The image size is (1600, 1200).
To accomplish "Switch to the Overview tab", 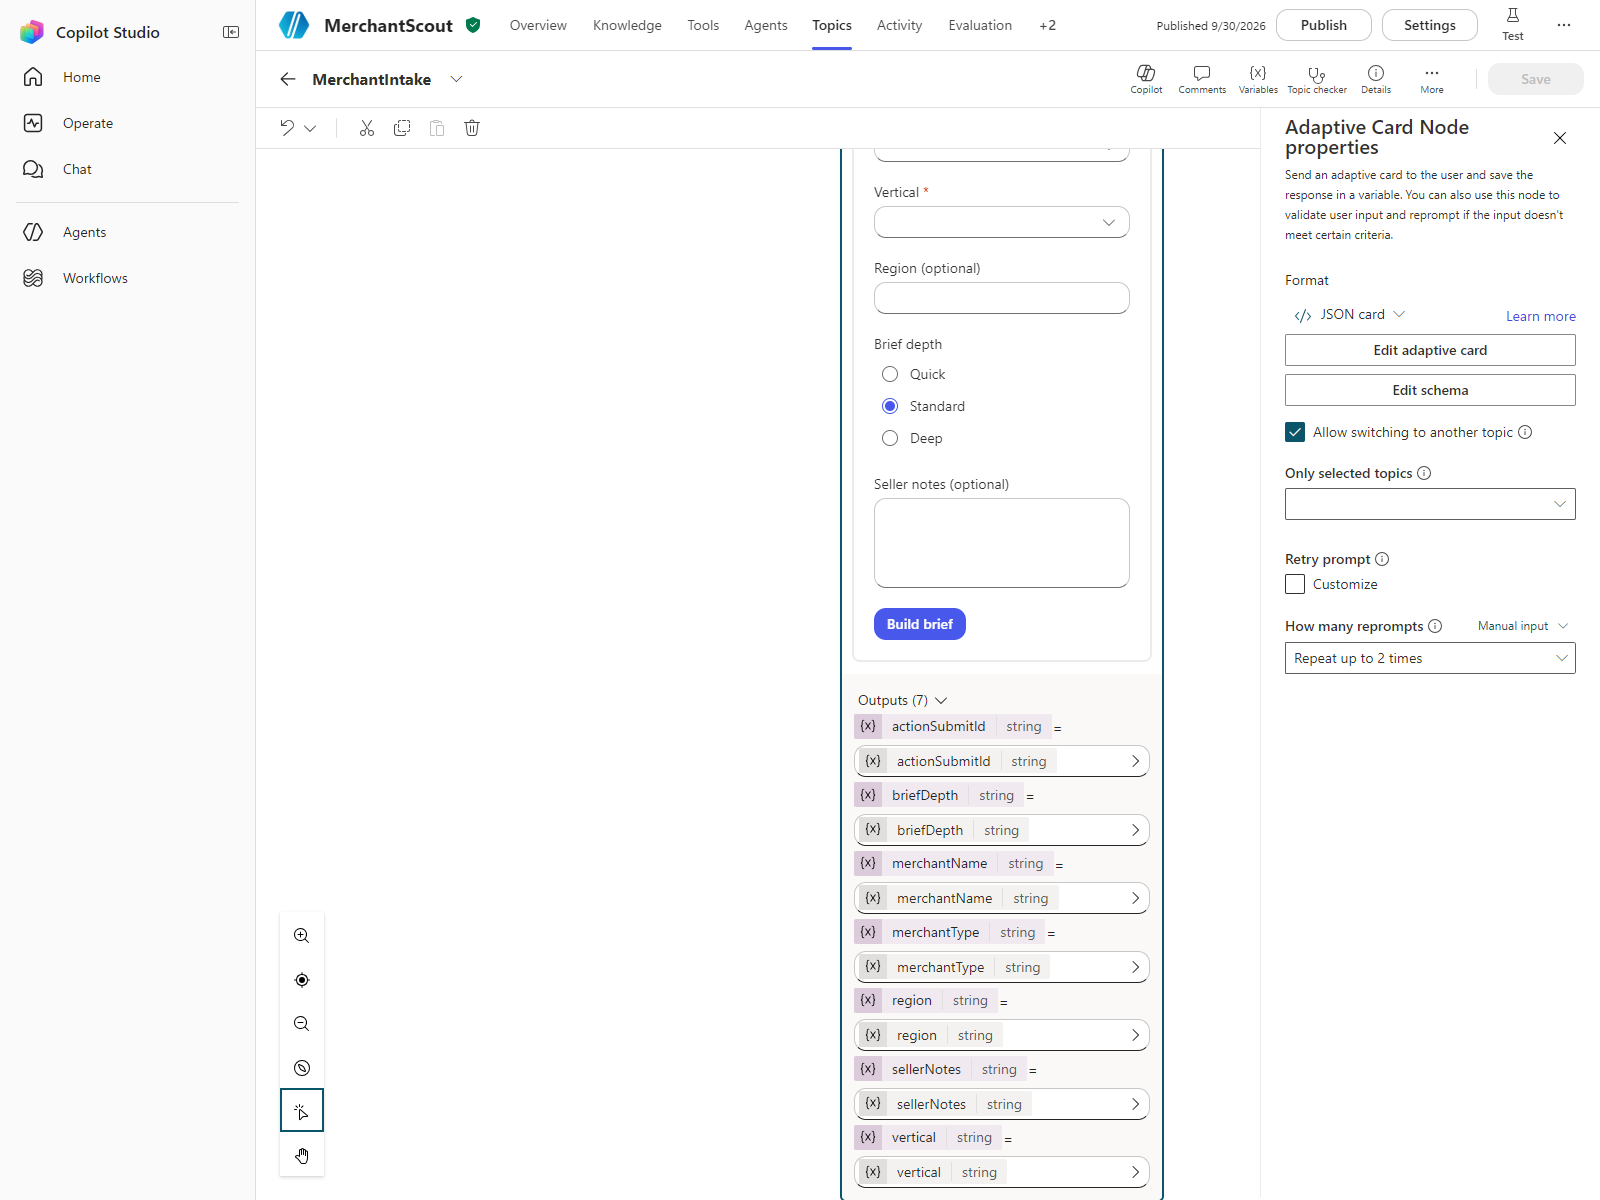I will point(538,25).
